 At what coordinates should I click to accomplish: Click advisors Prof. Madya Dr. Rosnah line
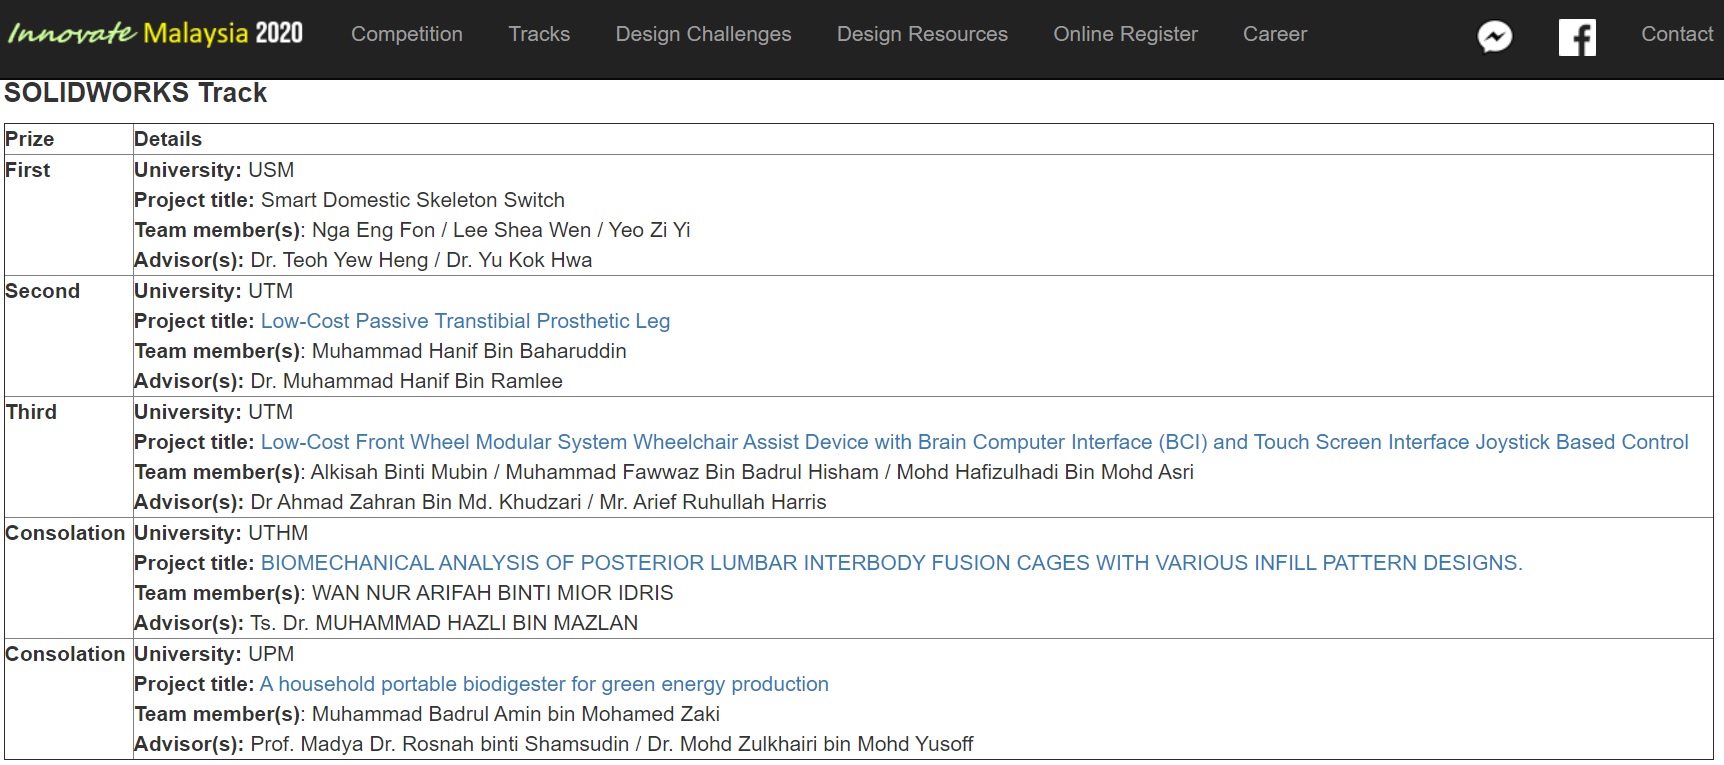pos(553,744)
